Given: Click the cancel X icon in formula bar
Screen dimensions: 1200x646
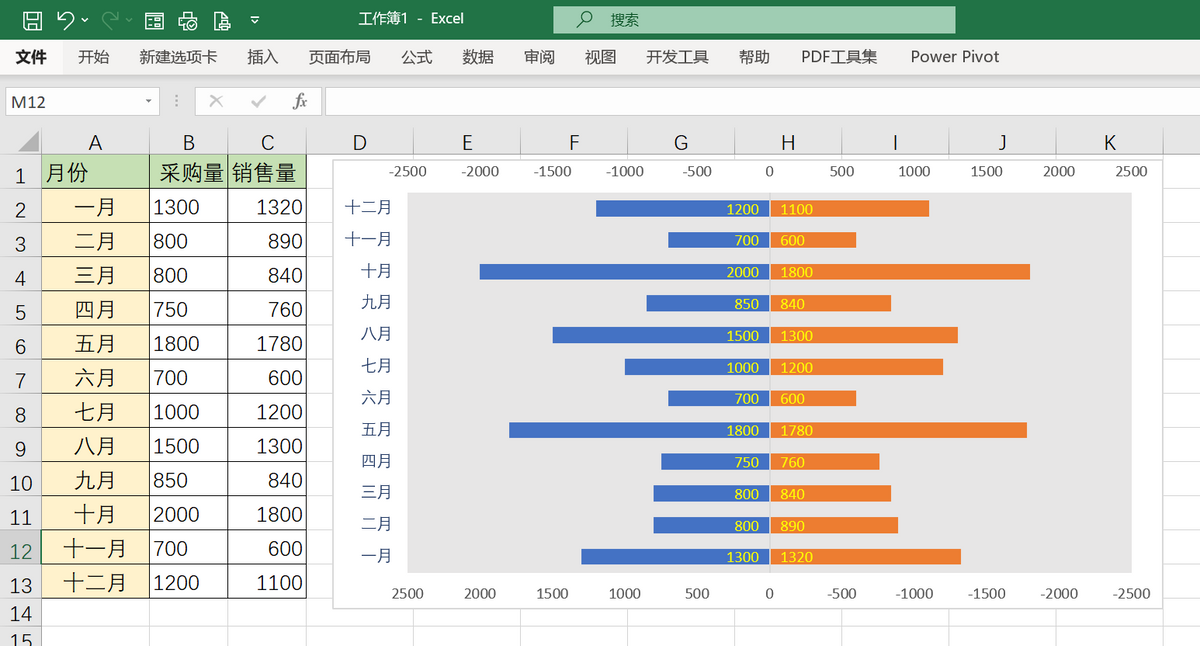Looking at the screenshot, I should [216, 101].
